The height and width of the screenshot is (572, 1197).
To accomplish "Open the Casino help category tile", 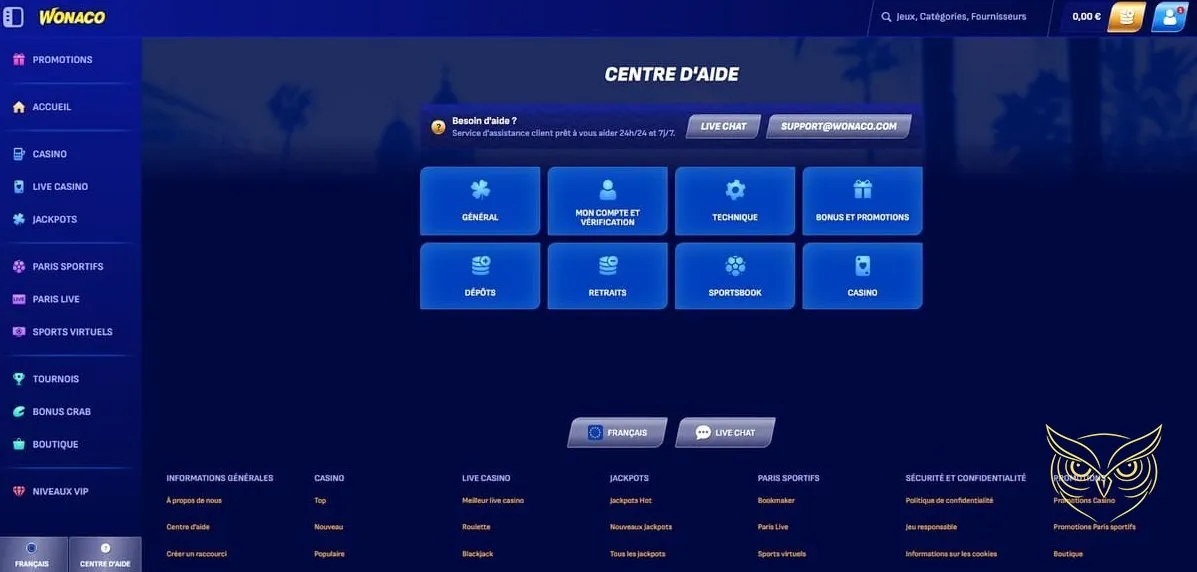I will click(x=863, y=276).
